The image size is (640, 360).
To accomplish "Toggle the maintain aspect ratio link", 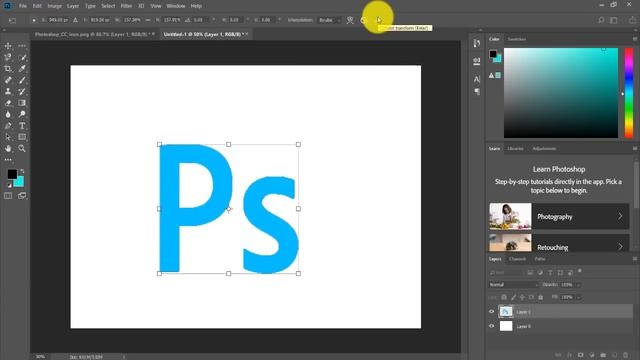I will pos(148,20).
